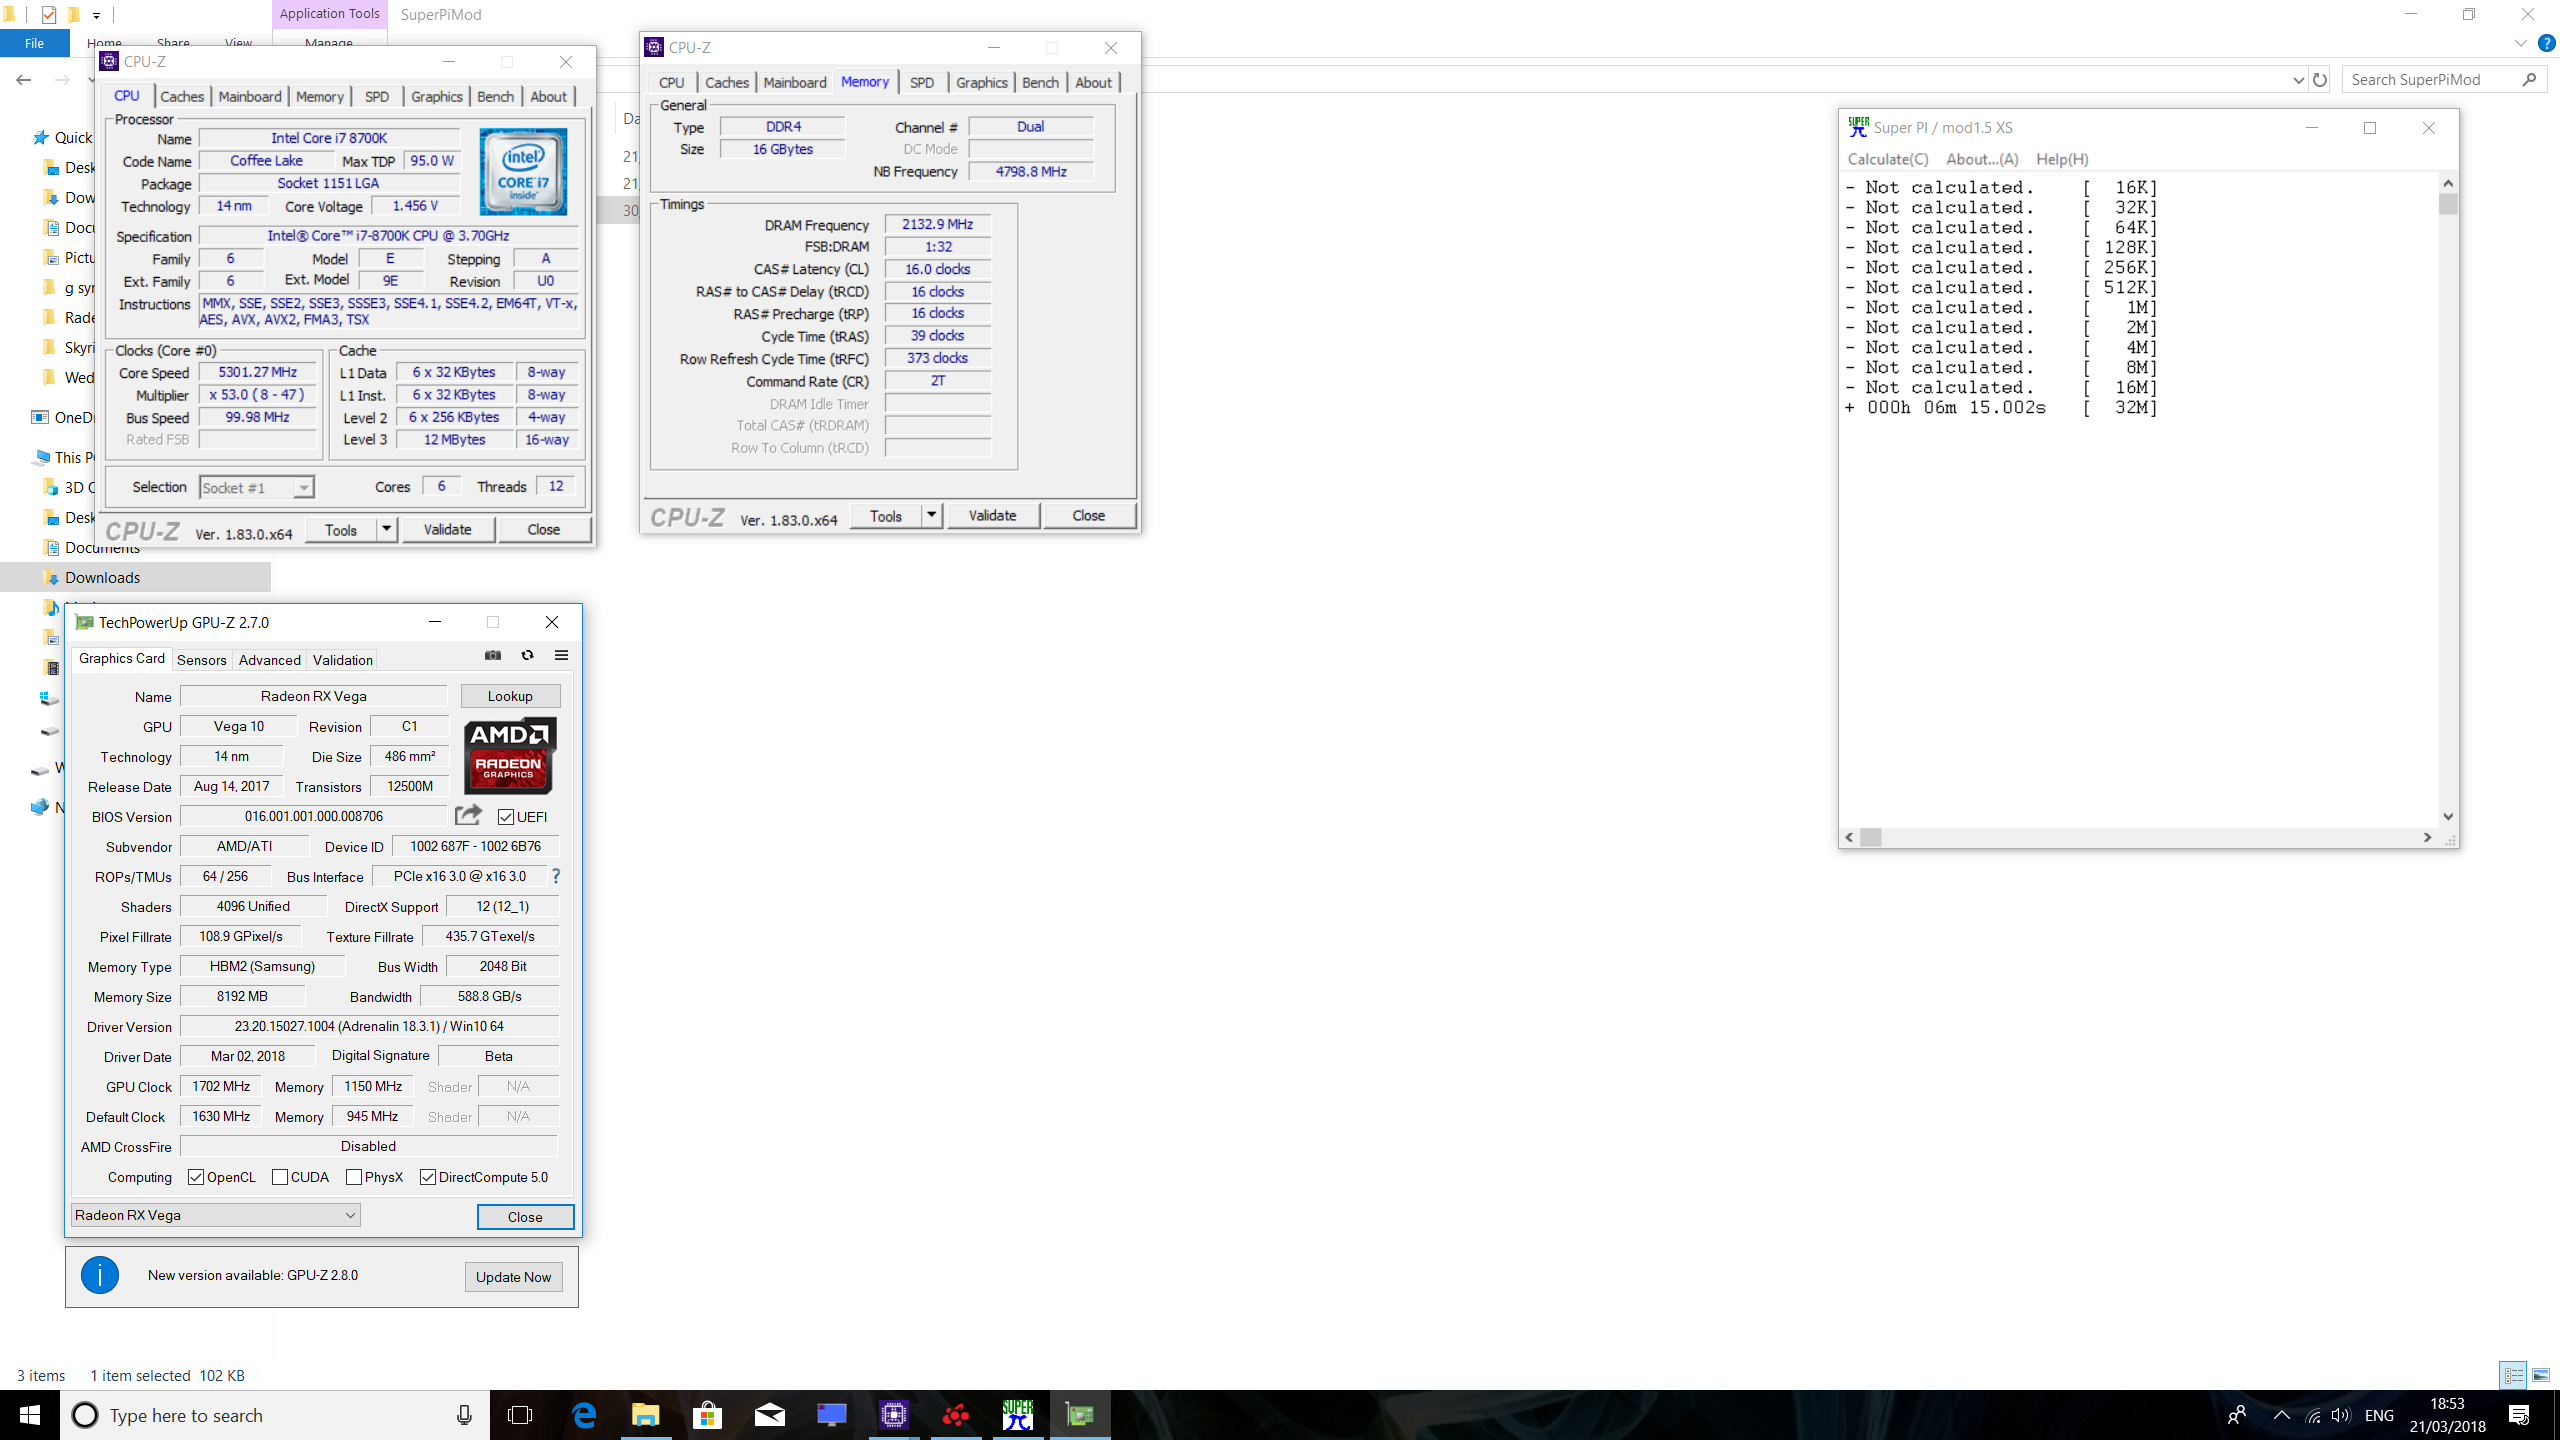Click the GPU-Z Lookup button
The image size is (2560, 1440).
click(510, 696)
